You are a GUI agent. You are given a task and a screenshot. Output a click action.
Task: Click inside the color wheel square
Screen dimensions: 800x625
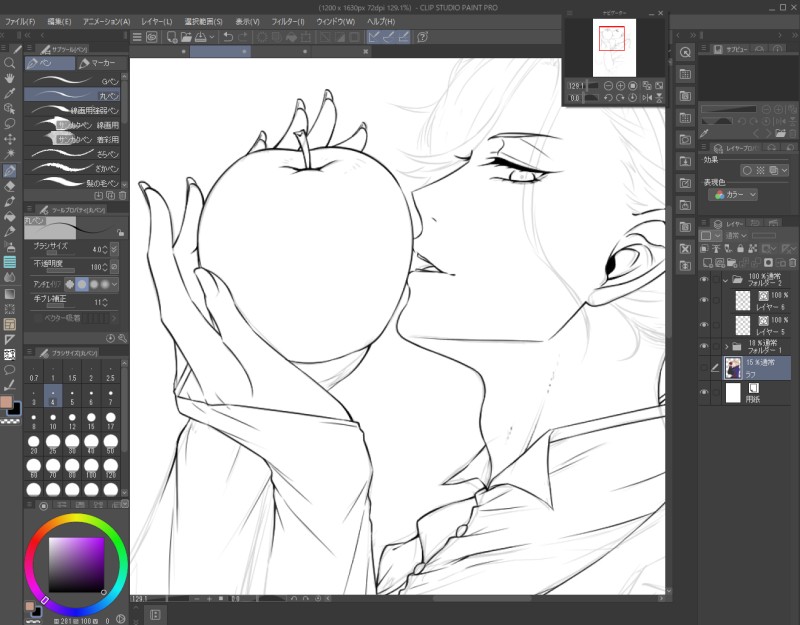click(77, 565)
